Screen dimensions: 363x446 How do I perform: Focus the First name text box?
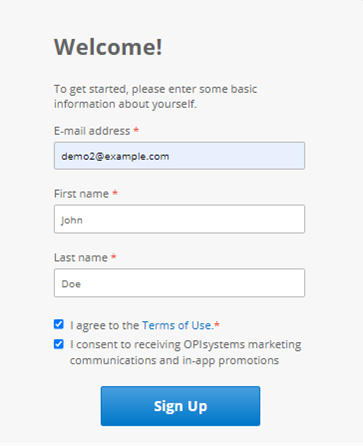pyautogui.click(x=179, y=219)
